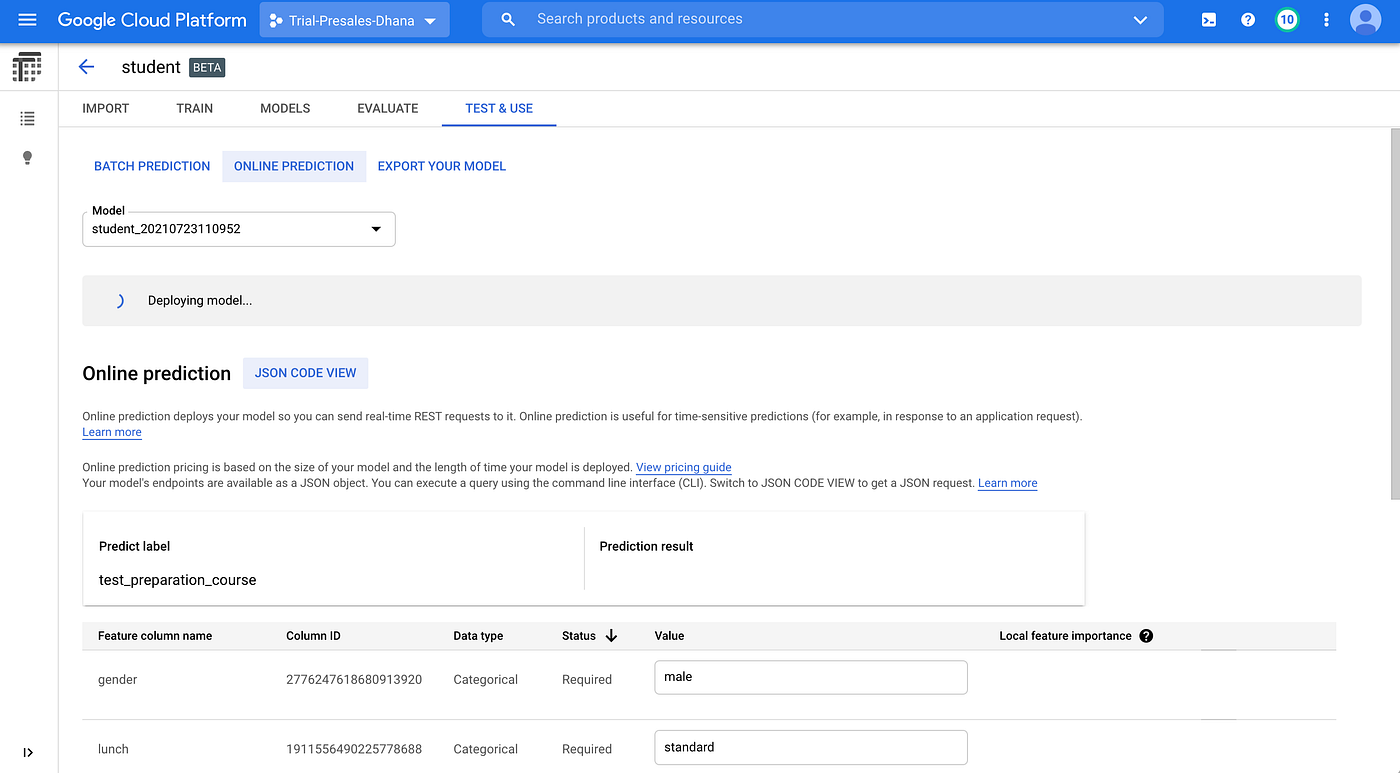Open your Google account avatar
The image size is (1400, 773).
click(x=1365, y=19)
